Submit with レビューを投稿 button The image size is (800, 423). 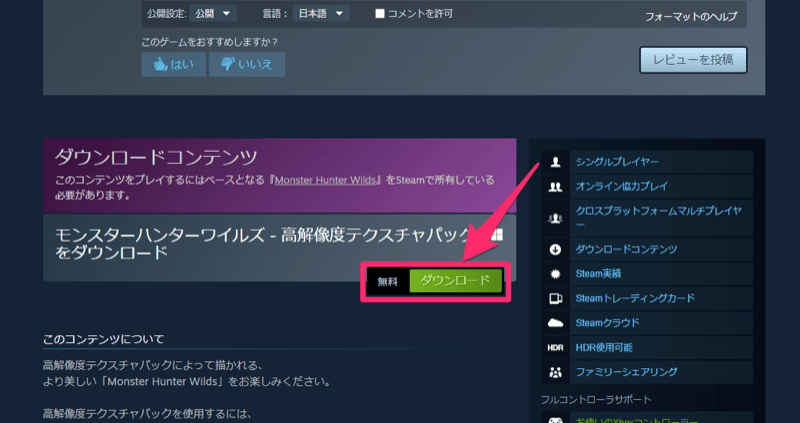tap(693, 60)
